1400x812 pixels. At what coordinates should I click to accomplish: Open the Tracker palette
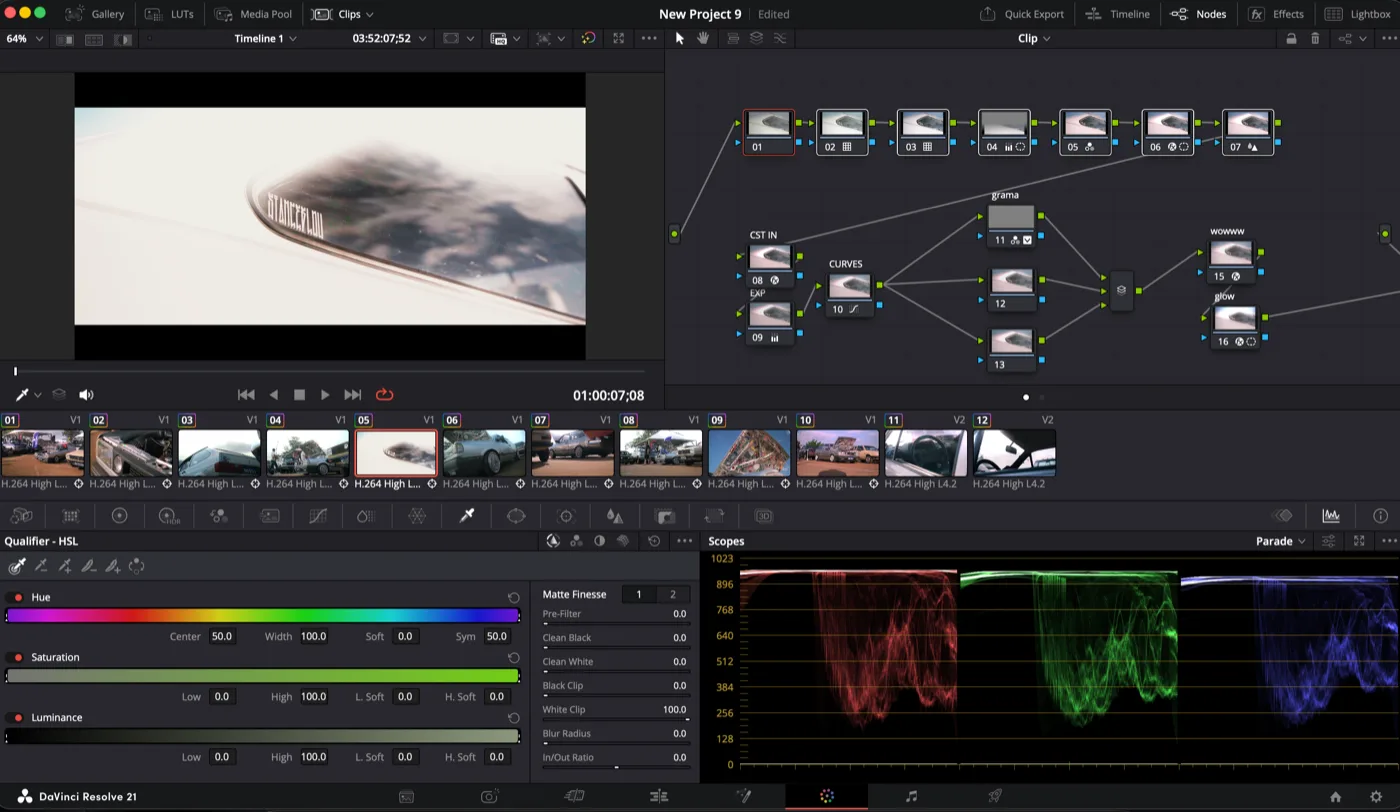566,516
